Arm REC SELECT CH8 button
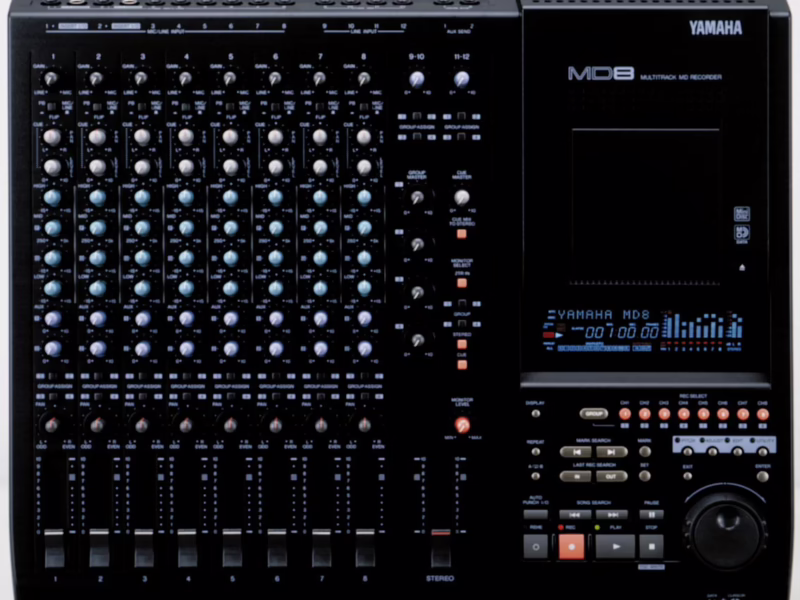 click(x=763, y=414)
